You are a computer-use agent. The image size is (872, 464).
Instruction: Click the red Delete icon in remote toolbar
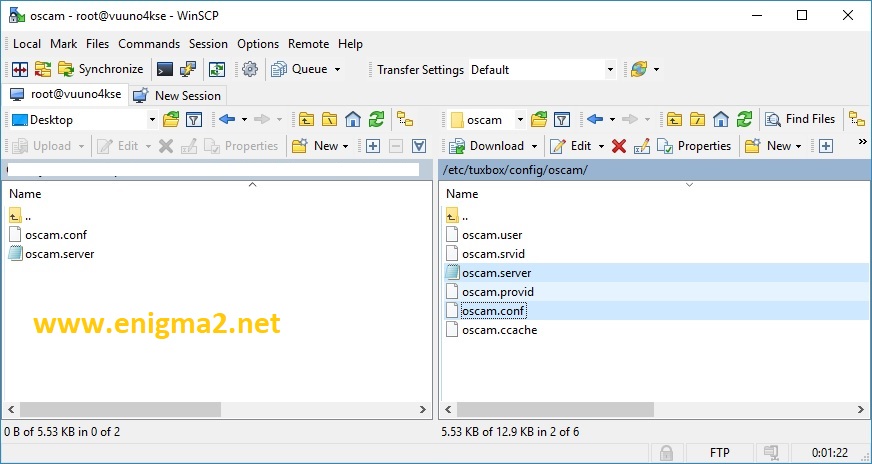(618, 146)
